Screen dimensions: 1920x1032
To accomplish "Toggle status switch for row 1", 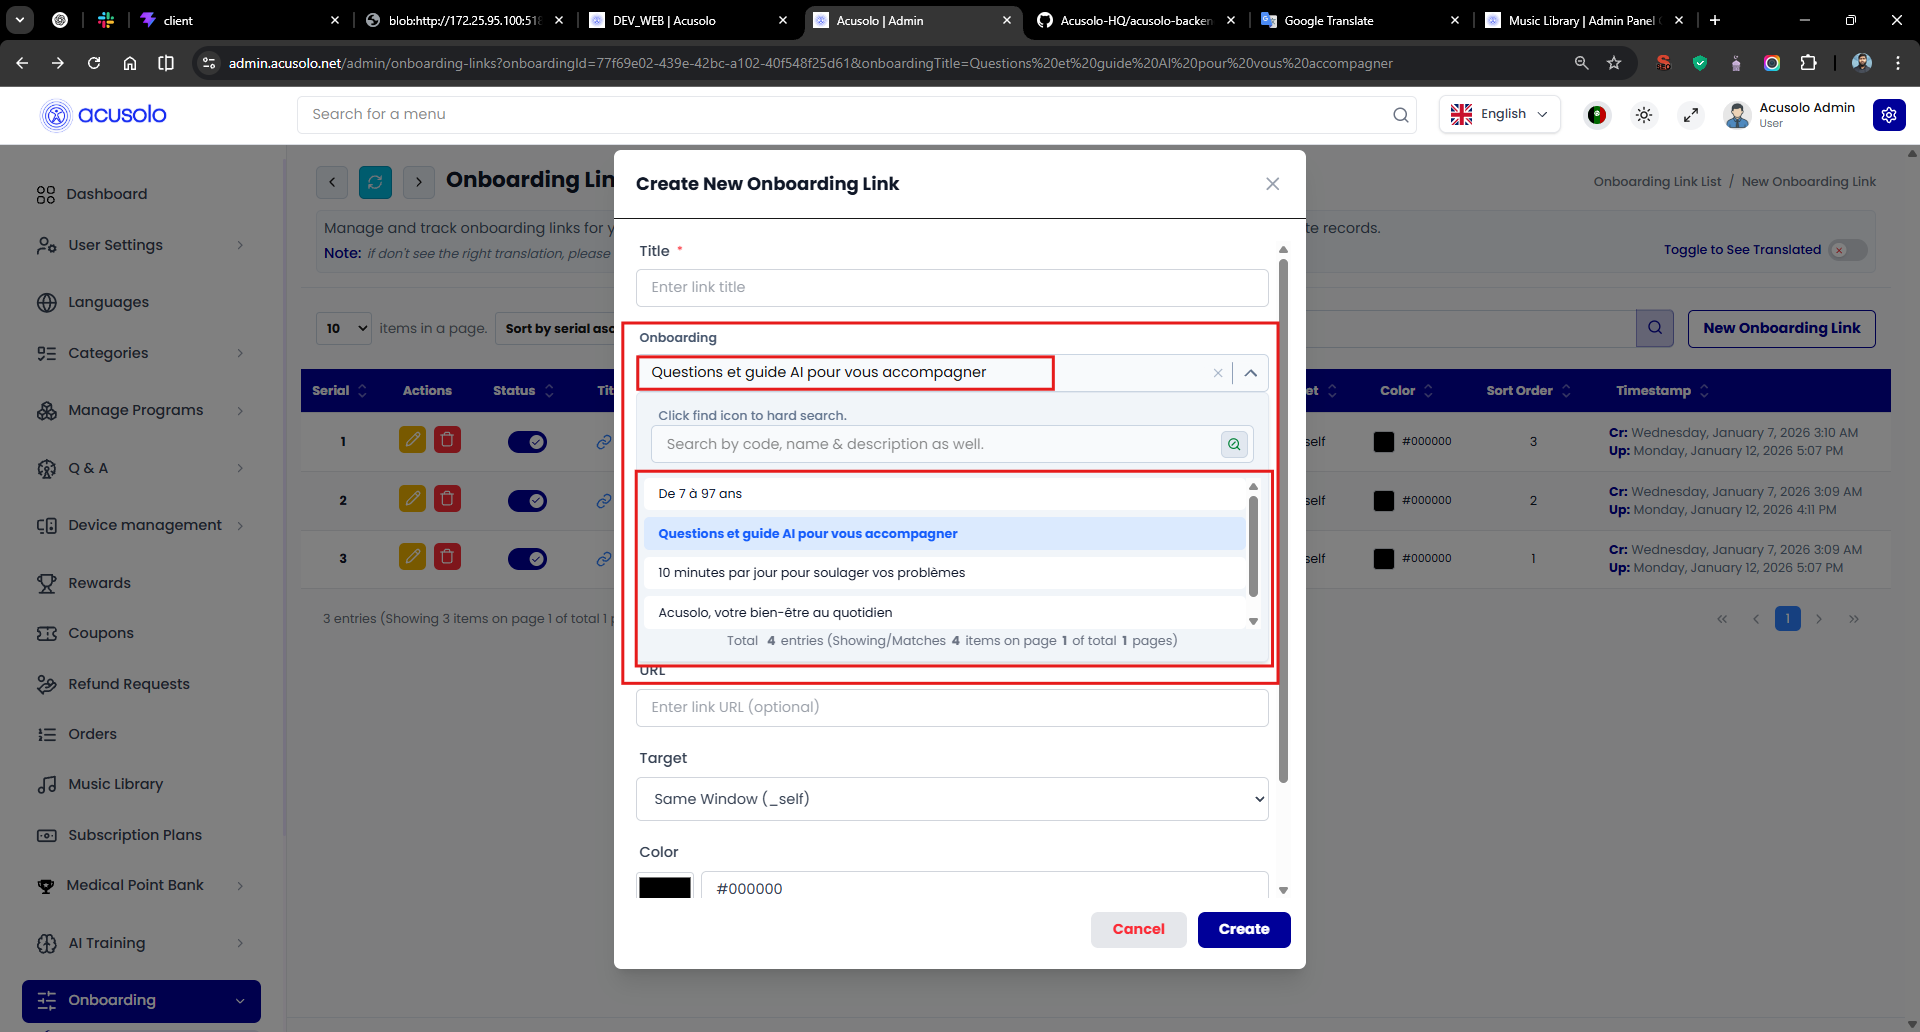I will coord(527,441).
